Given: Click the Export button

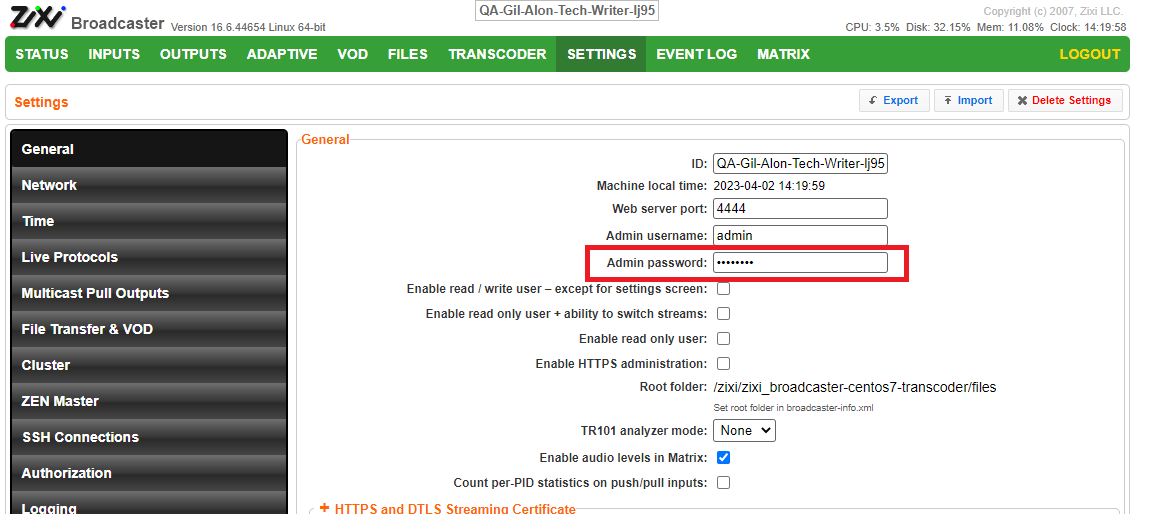Looking at the screenshot, I should (893, 100).
